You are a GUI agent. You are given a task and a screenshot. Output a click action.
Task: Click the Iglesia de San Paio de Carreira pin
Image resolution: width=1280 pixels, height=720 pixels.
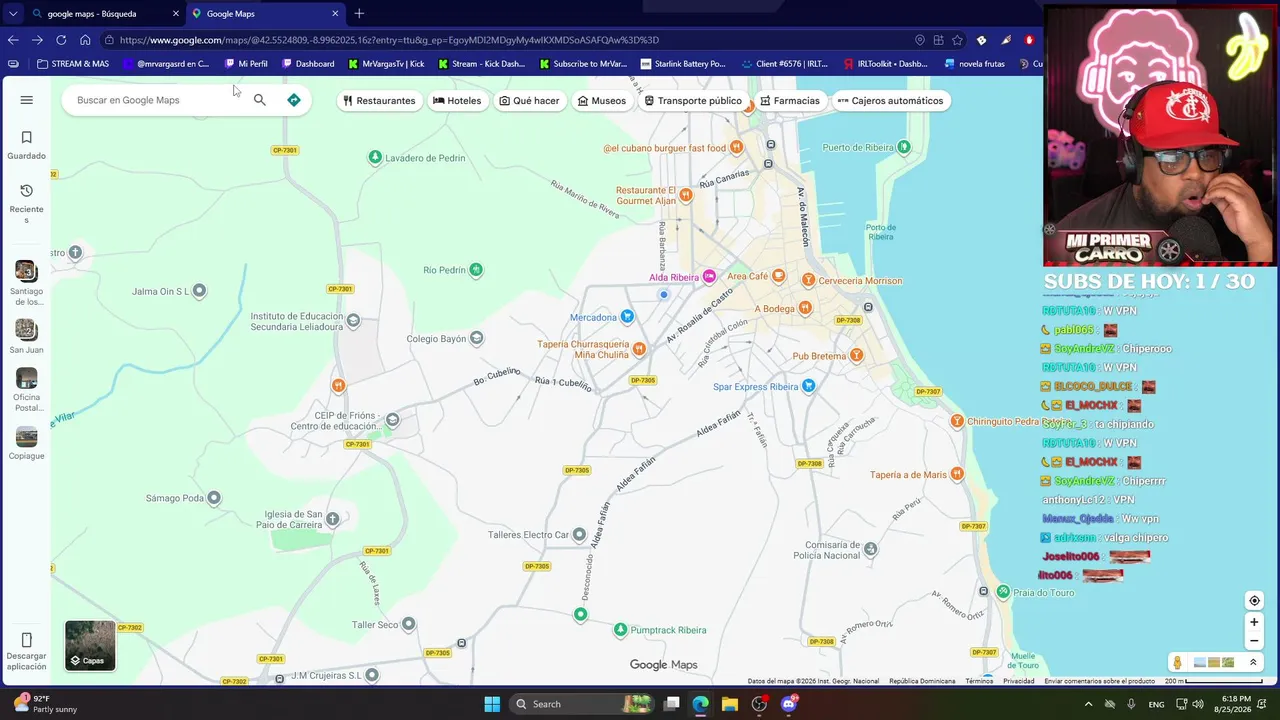point(333,518)
